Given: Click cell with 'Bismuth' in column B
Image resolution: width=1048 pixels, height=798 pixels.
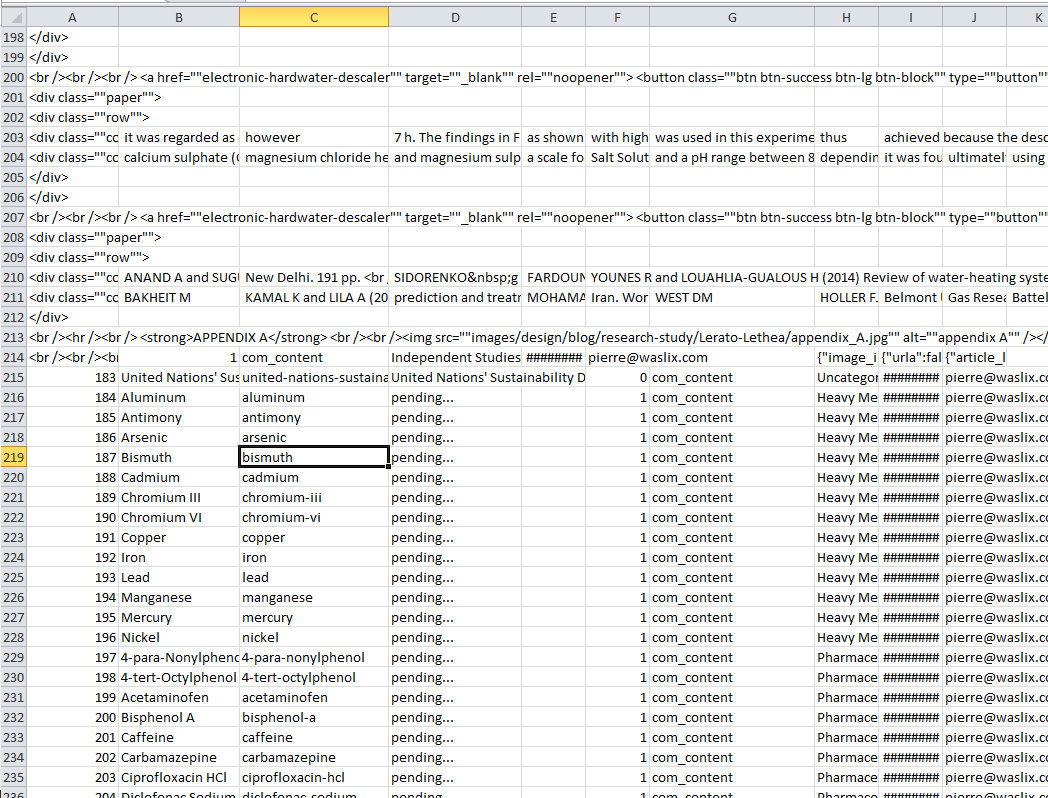Looking at the screenshot, I should point(179,457).
